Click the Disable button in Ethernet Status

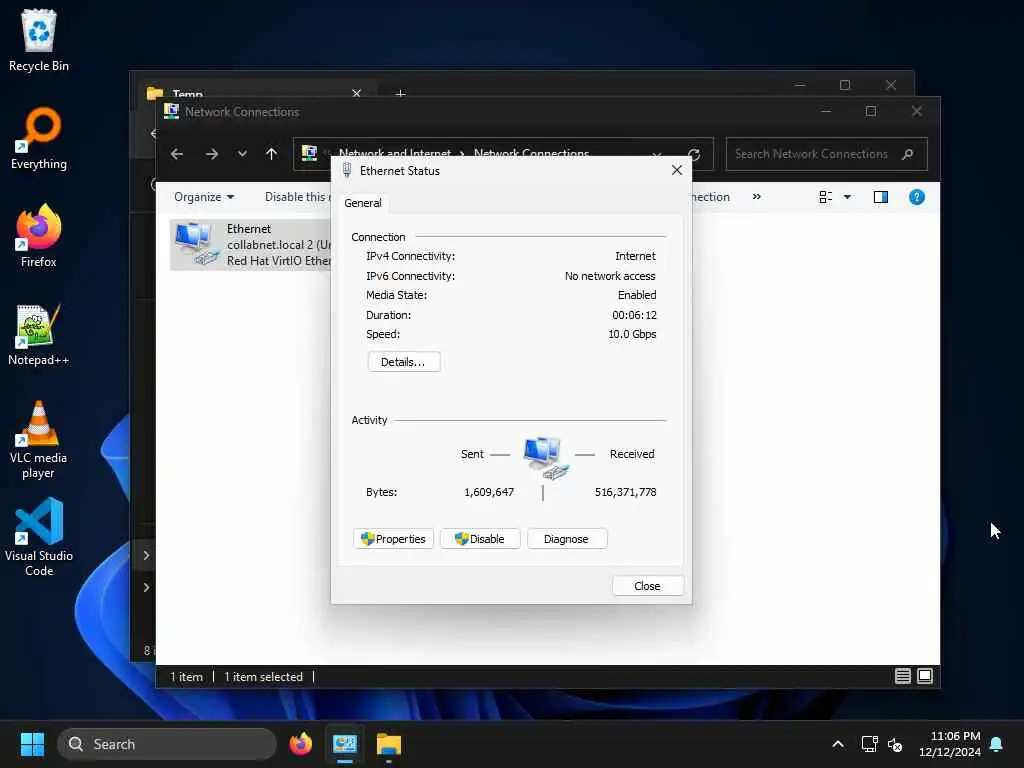[480, 539]
